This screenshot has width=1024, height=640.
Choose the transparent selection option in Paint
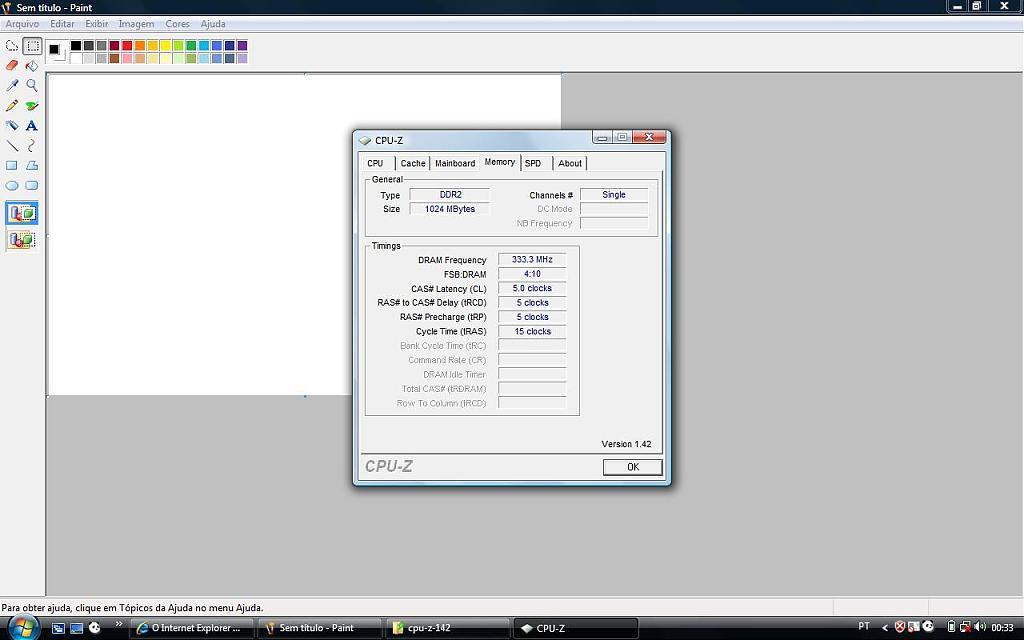(22, 240)
